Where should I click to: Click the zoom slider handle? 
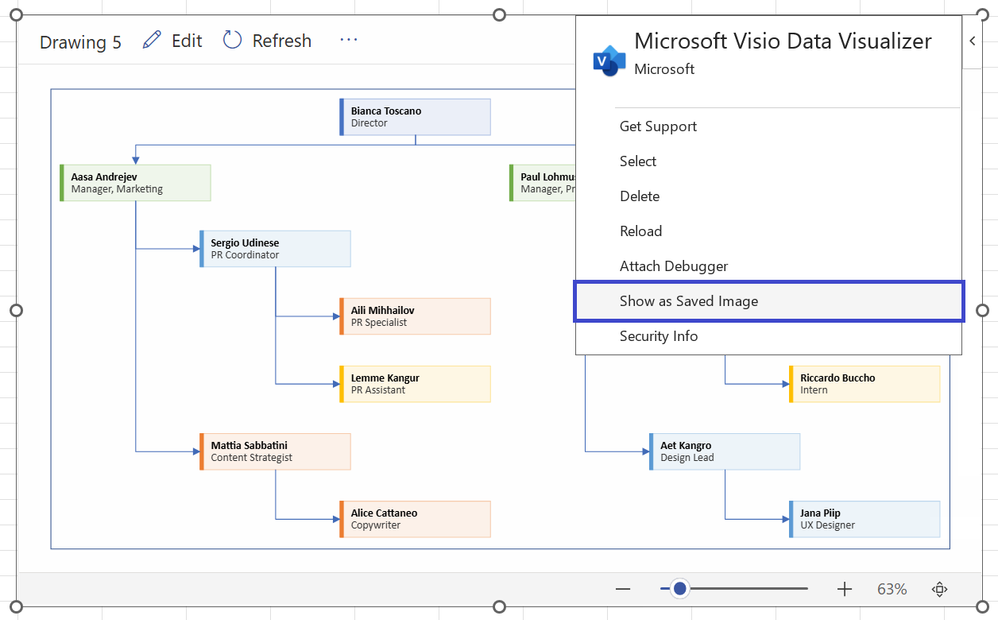pyautogui.click(x=679, y=589)
